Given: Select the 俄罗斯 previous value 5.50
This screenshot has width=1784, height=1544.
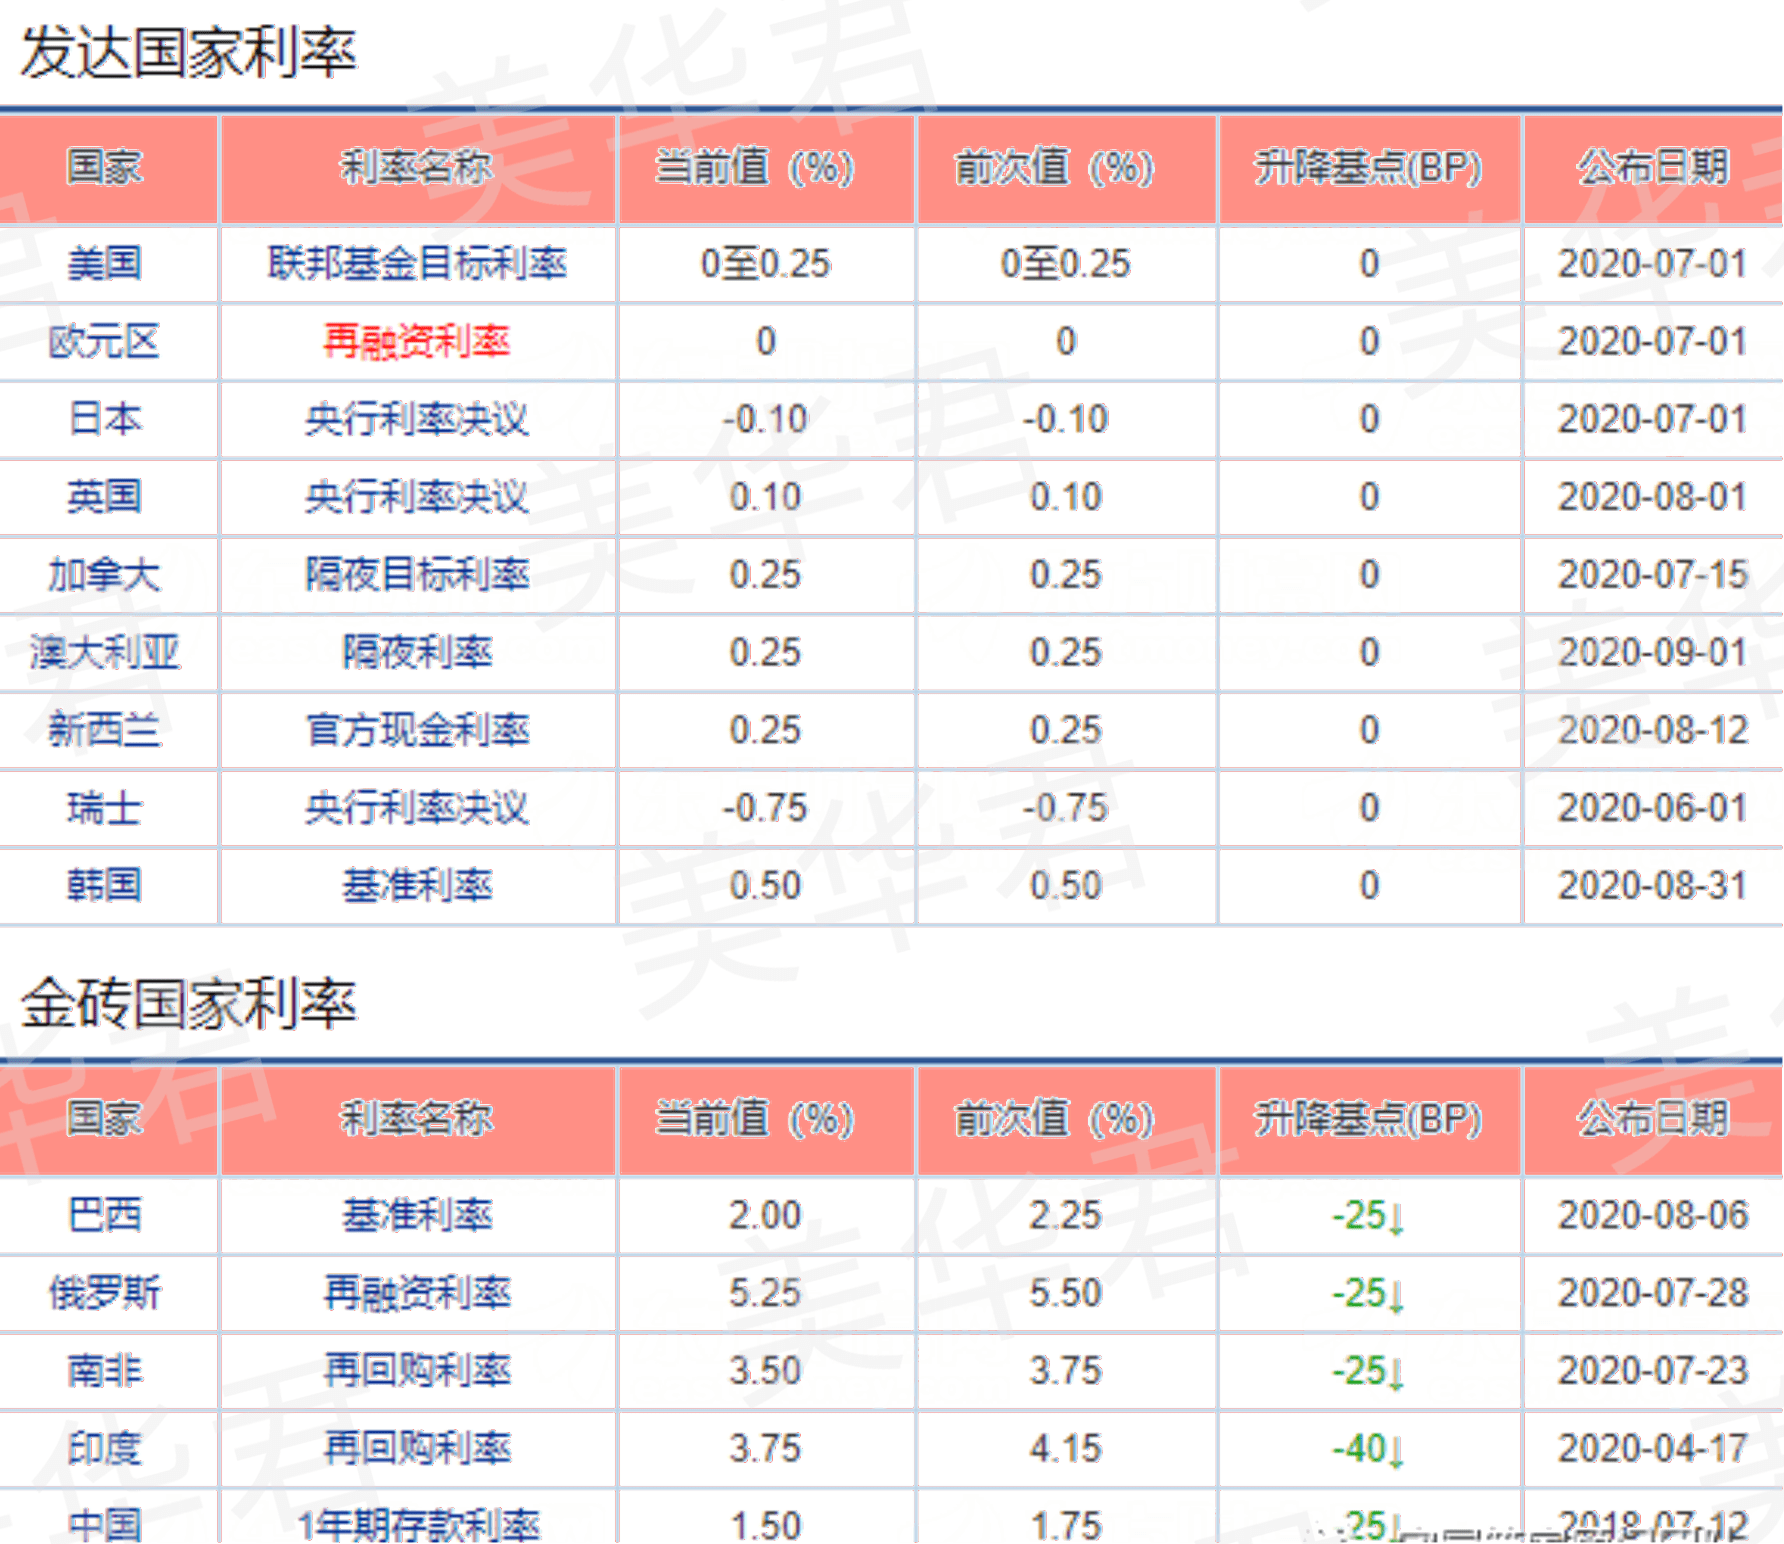Looking at the screenshot, I should coord(1066,1294).
